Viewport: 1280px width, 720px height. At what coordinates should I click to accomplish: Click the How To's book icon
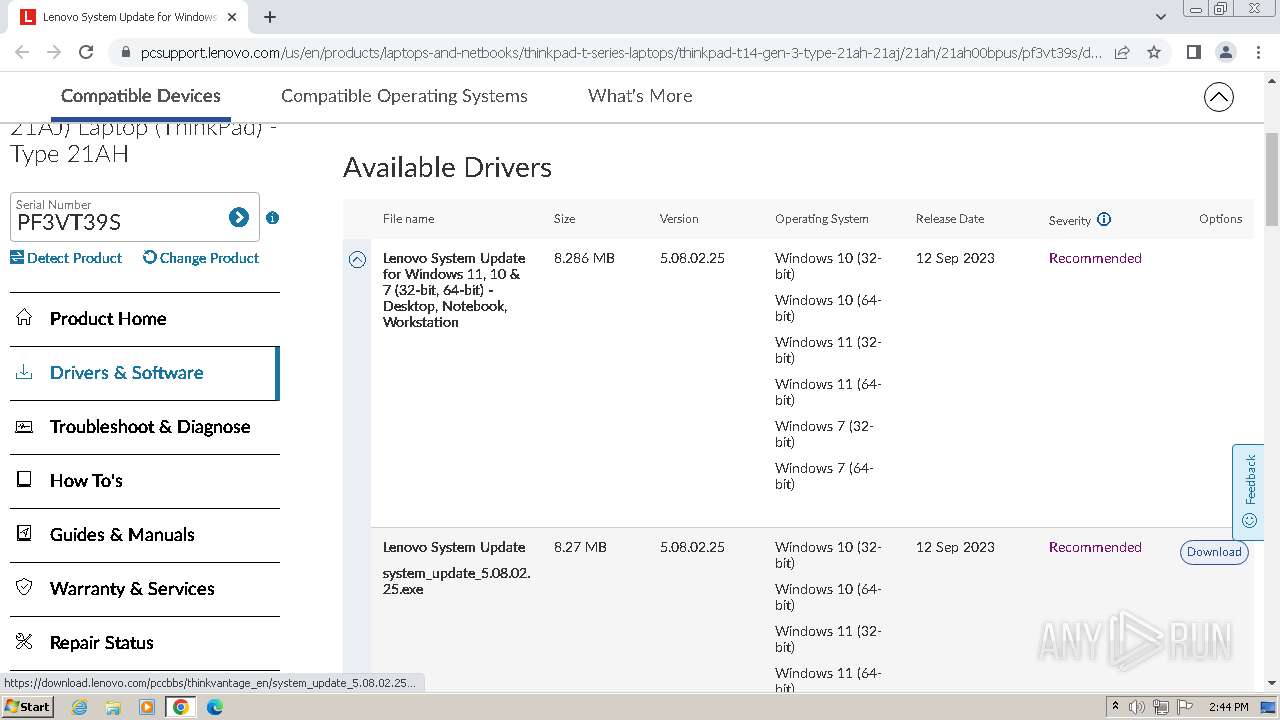(24, 480)
